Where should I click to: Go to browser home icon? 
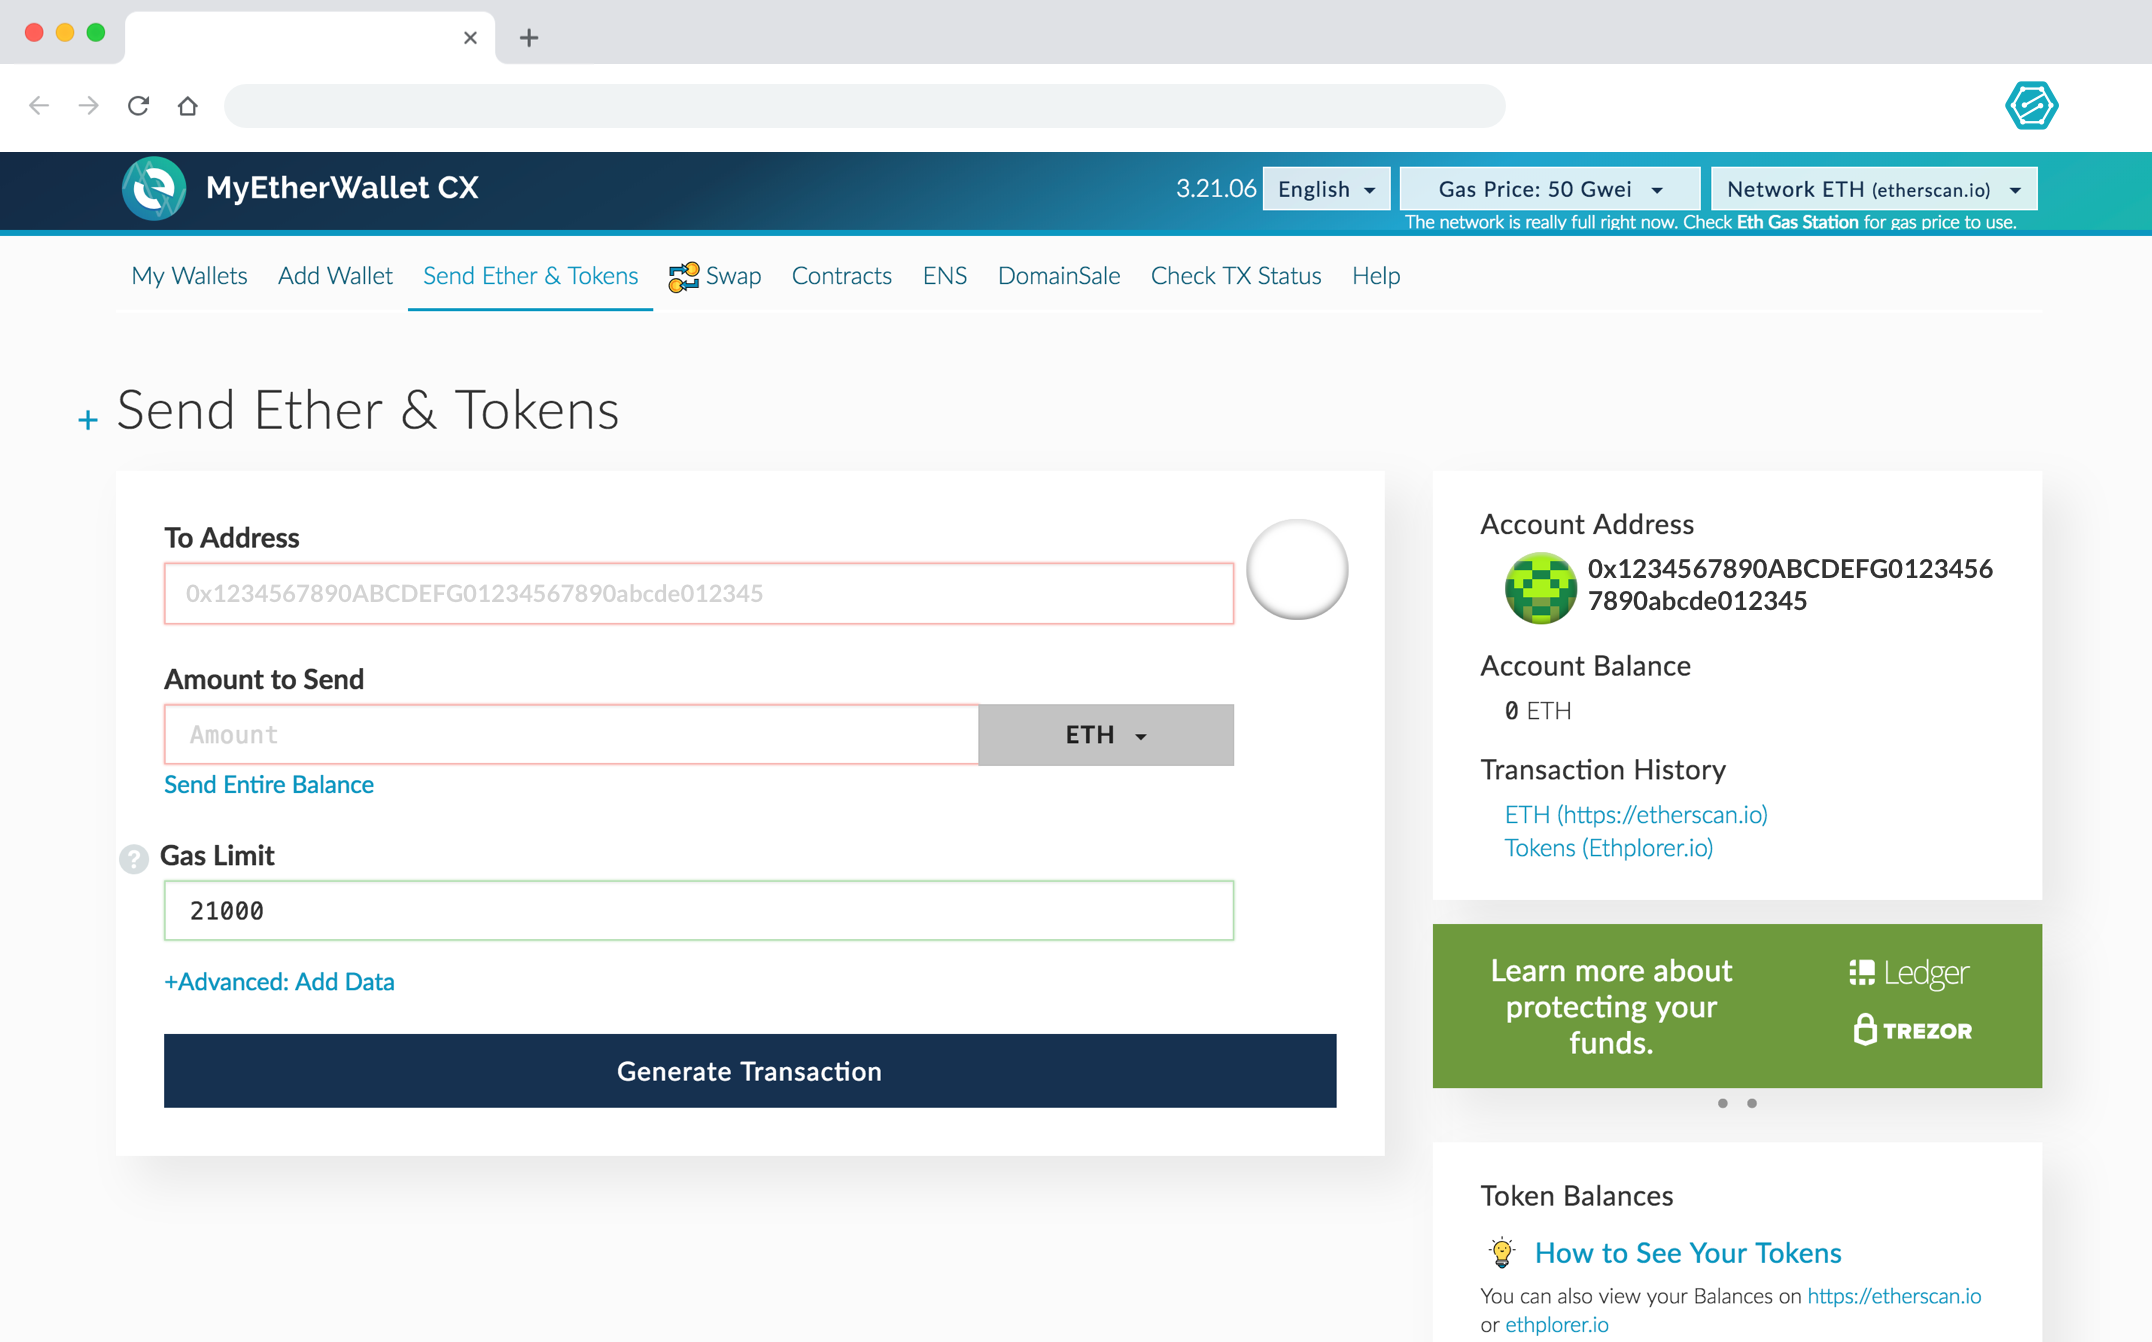(x=188, y=105)
